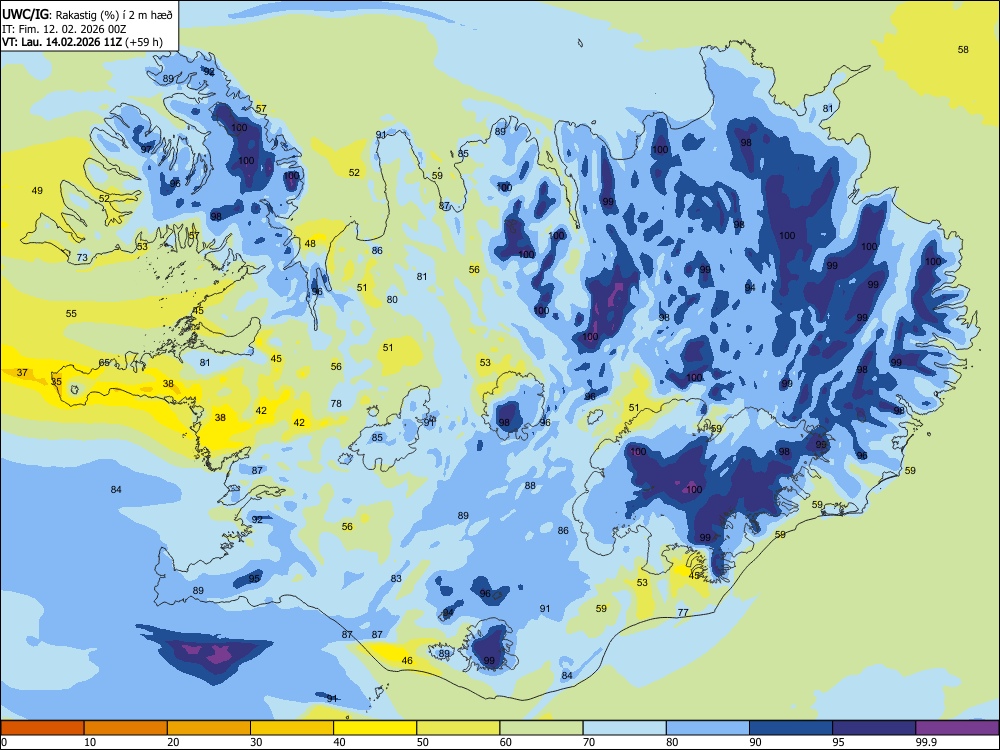Click the map value '97' in the Westfjords
The height and width of the screenshot is (750, 1000).
coord(147,149)
